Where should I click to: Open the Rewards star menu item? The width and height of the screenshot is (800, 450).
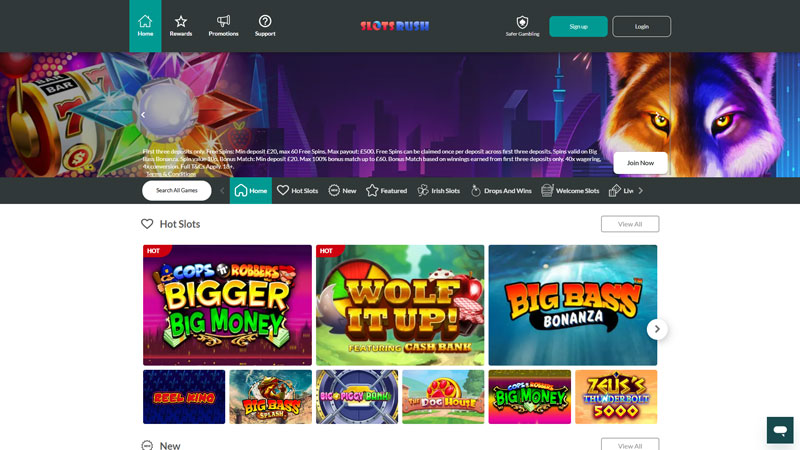(181, 26)
